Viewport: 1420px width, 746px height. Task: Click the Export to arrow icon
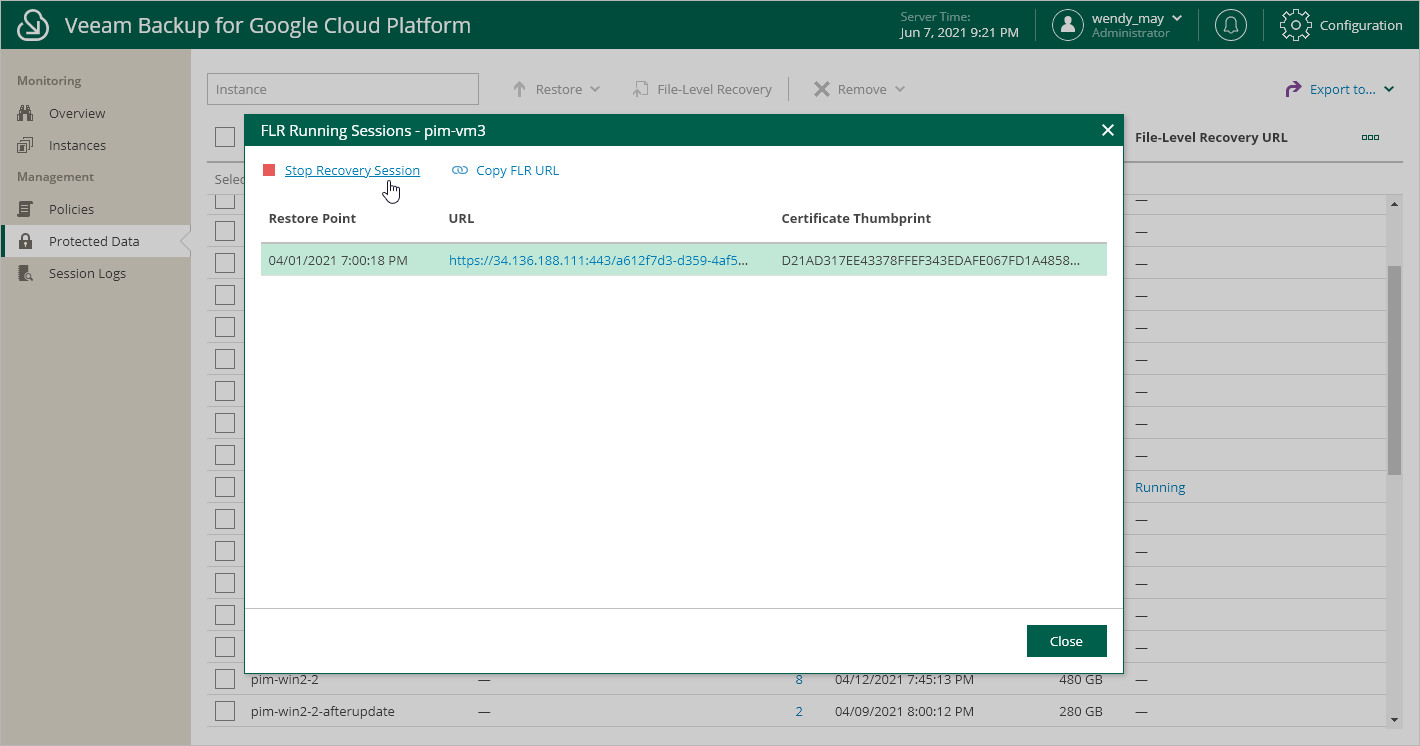[1293, 89]
